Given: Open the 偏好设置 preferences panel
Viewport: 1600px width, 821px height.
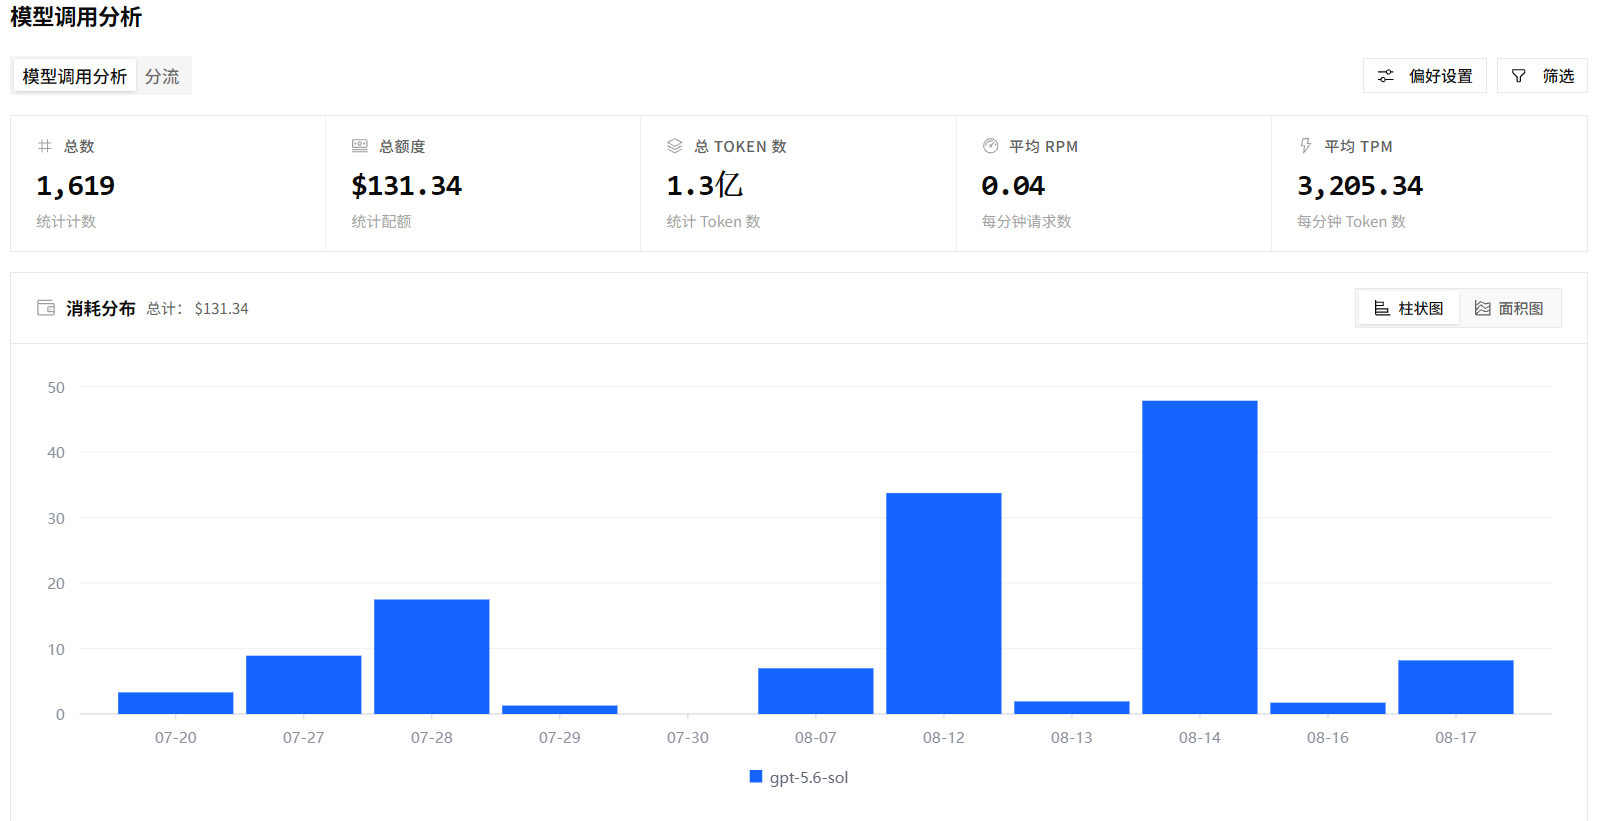Looking at the screenshot, I should (1425, 76).
